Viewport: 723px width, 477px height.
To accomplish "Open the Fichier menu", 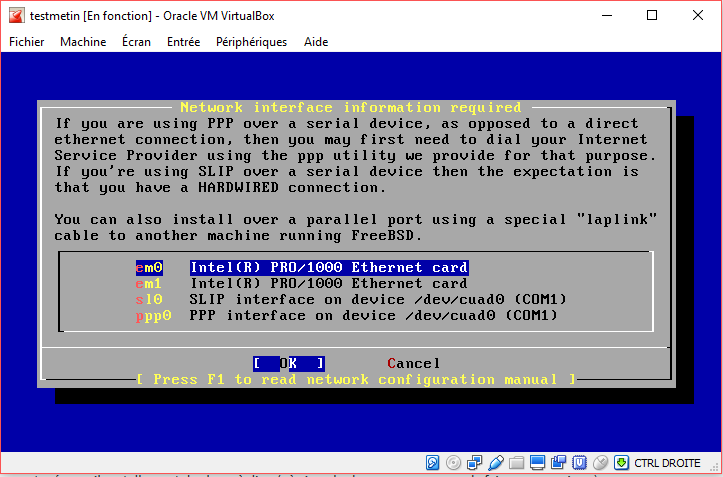I will (x=27, y=42).
